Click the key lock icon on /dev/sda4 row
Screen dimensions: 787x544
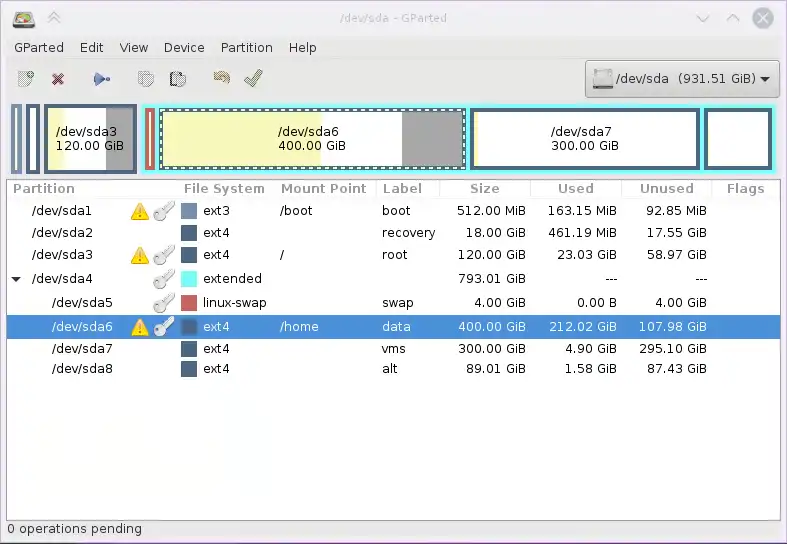tap(164, 279)
